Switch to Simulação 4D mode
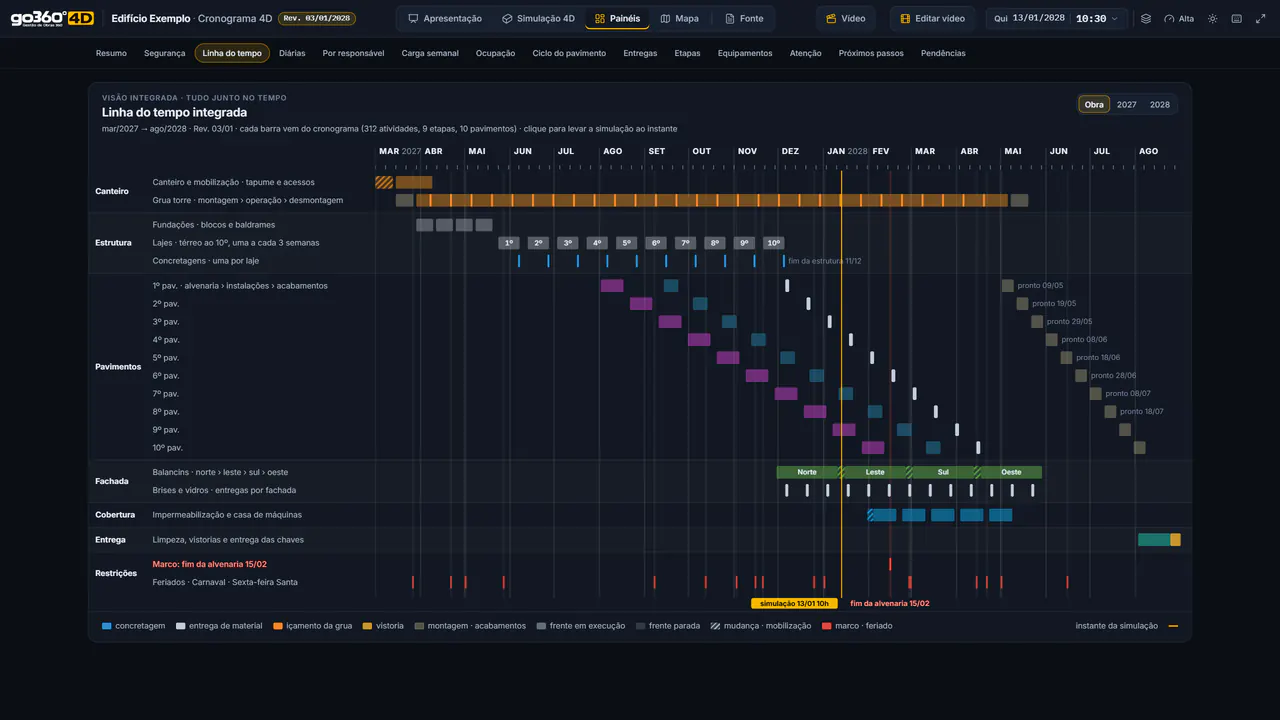Screen dimensions: 1280x720 [538, 18]
